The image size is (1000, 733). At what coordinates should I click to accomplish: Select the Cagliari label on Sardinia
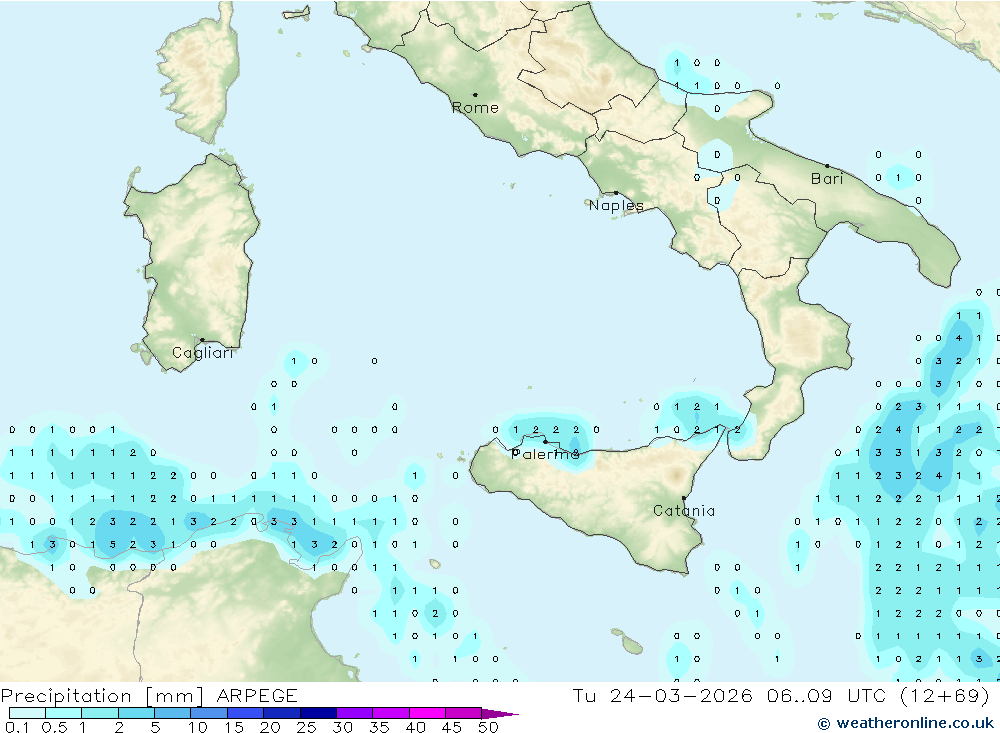coord(203,353)
